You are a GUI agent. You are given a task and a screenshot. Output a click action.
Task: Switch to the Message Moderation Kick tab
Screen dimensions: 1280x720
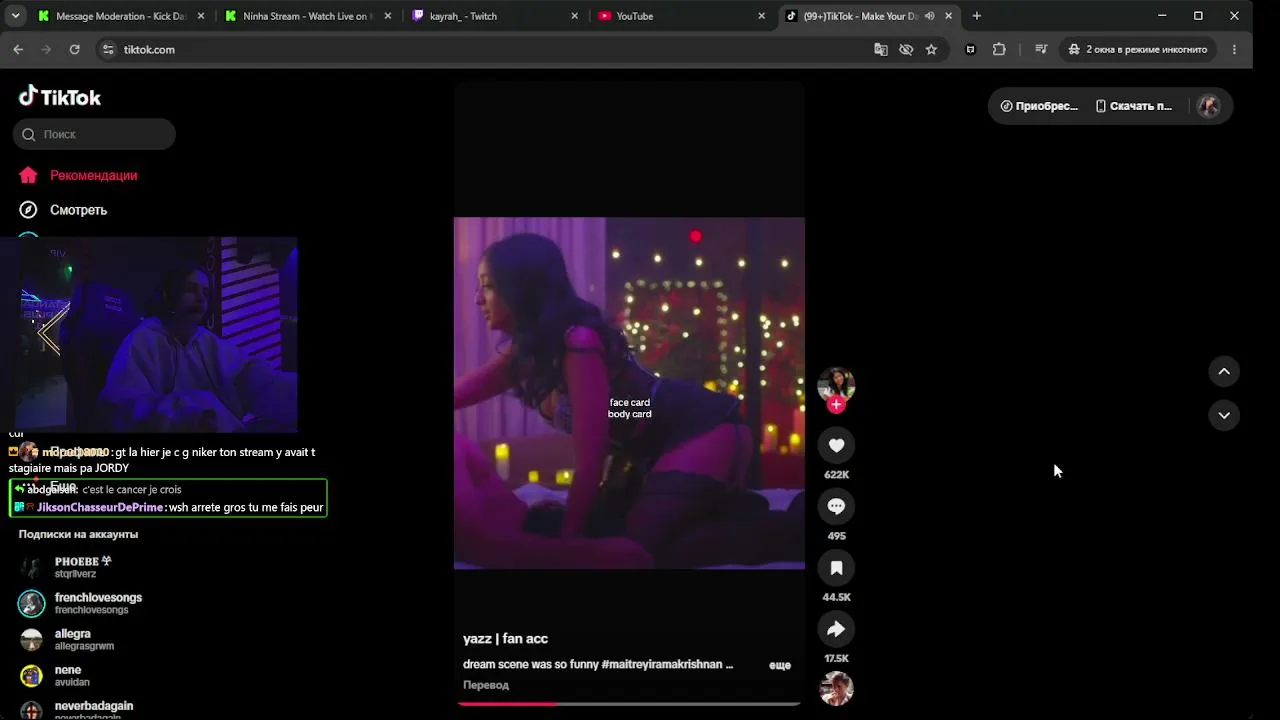120,16
